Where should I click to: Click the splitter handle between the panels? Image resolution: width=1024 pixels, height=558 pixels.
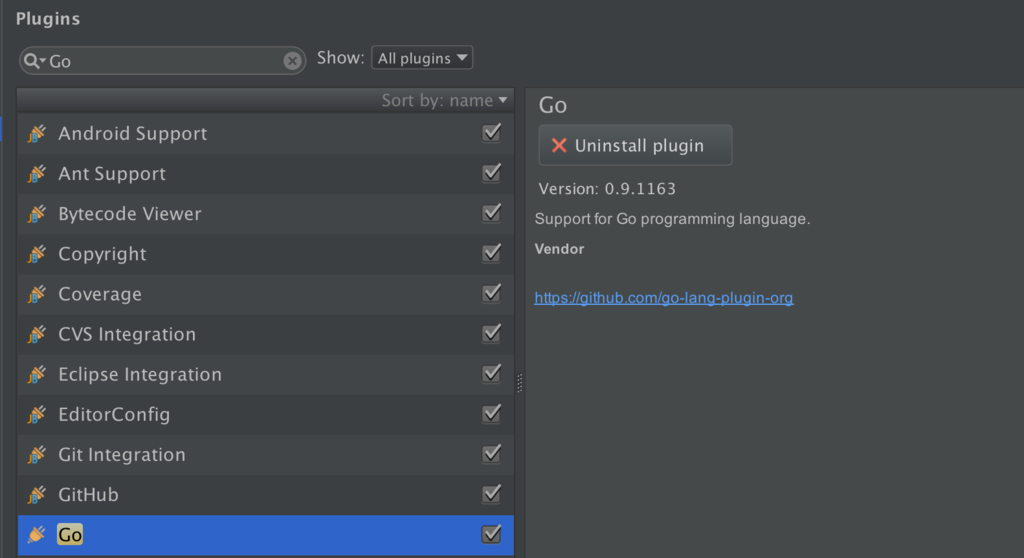tap(520, 383)
